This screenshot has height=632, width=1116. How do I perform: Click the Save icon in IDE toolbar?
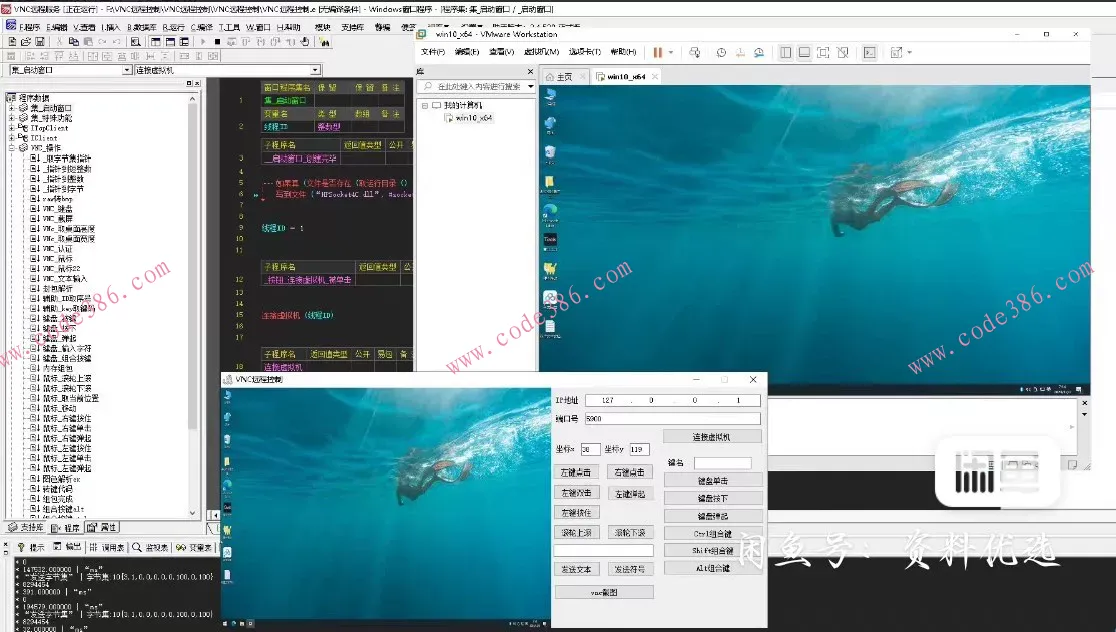39,42
